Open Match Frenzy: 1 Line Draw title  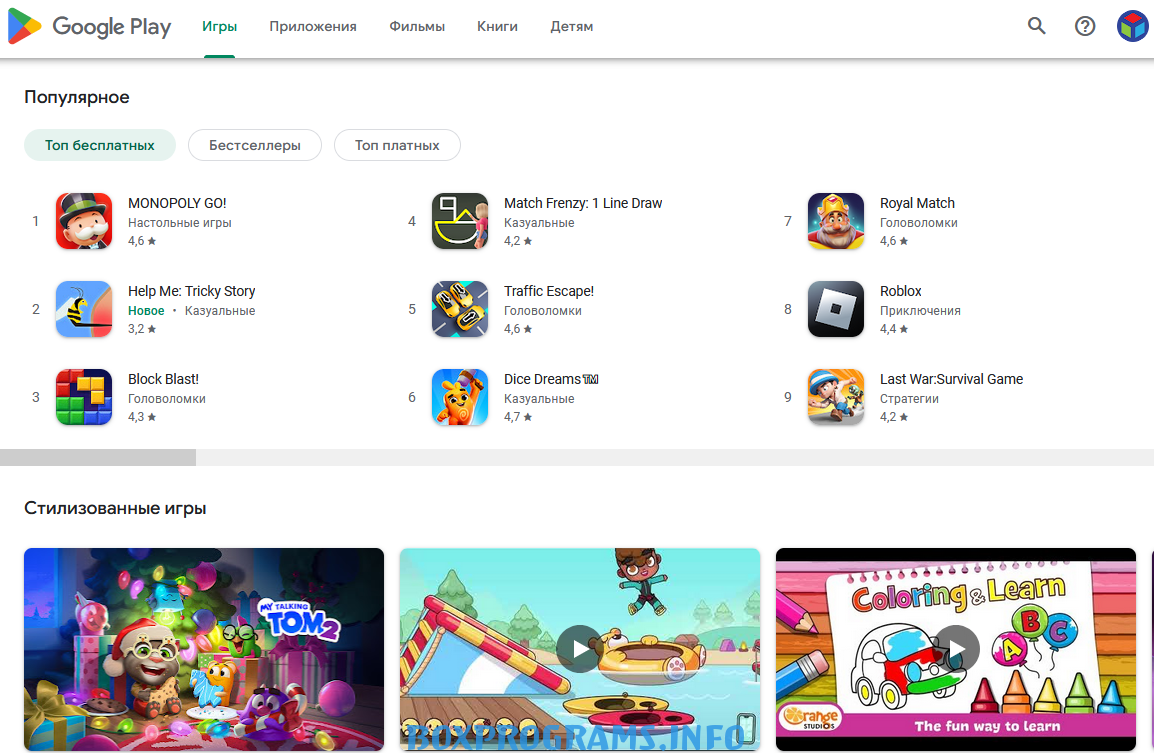583,203
